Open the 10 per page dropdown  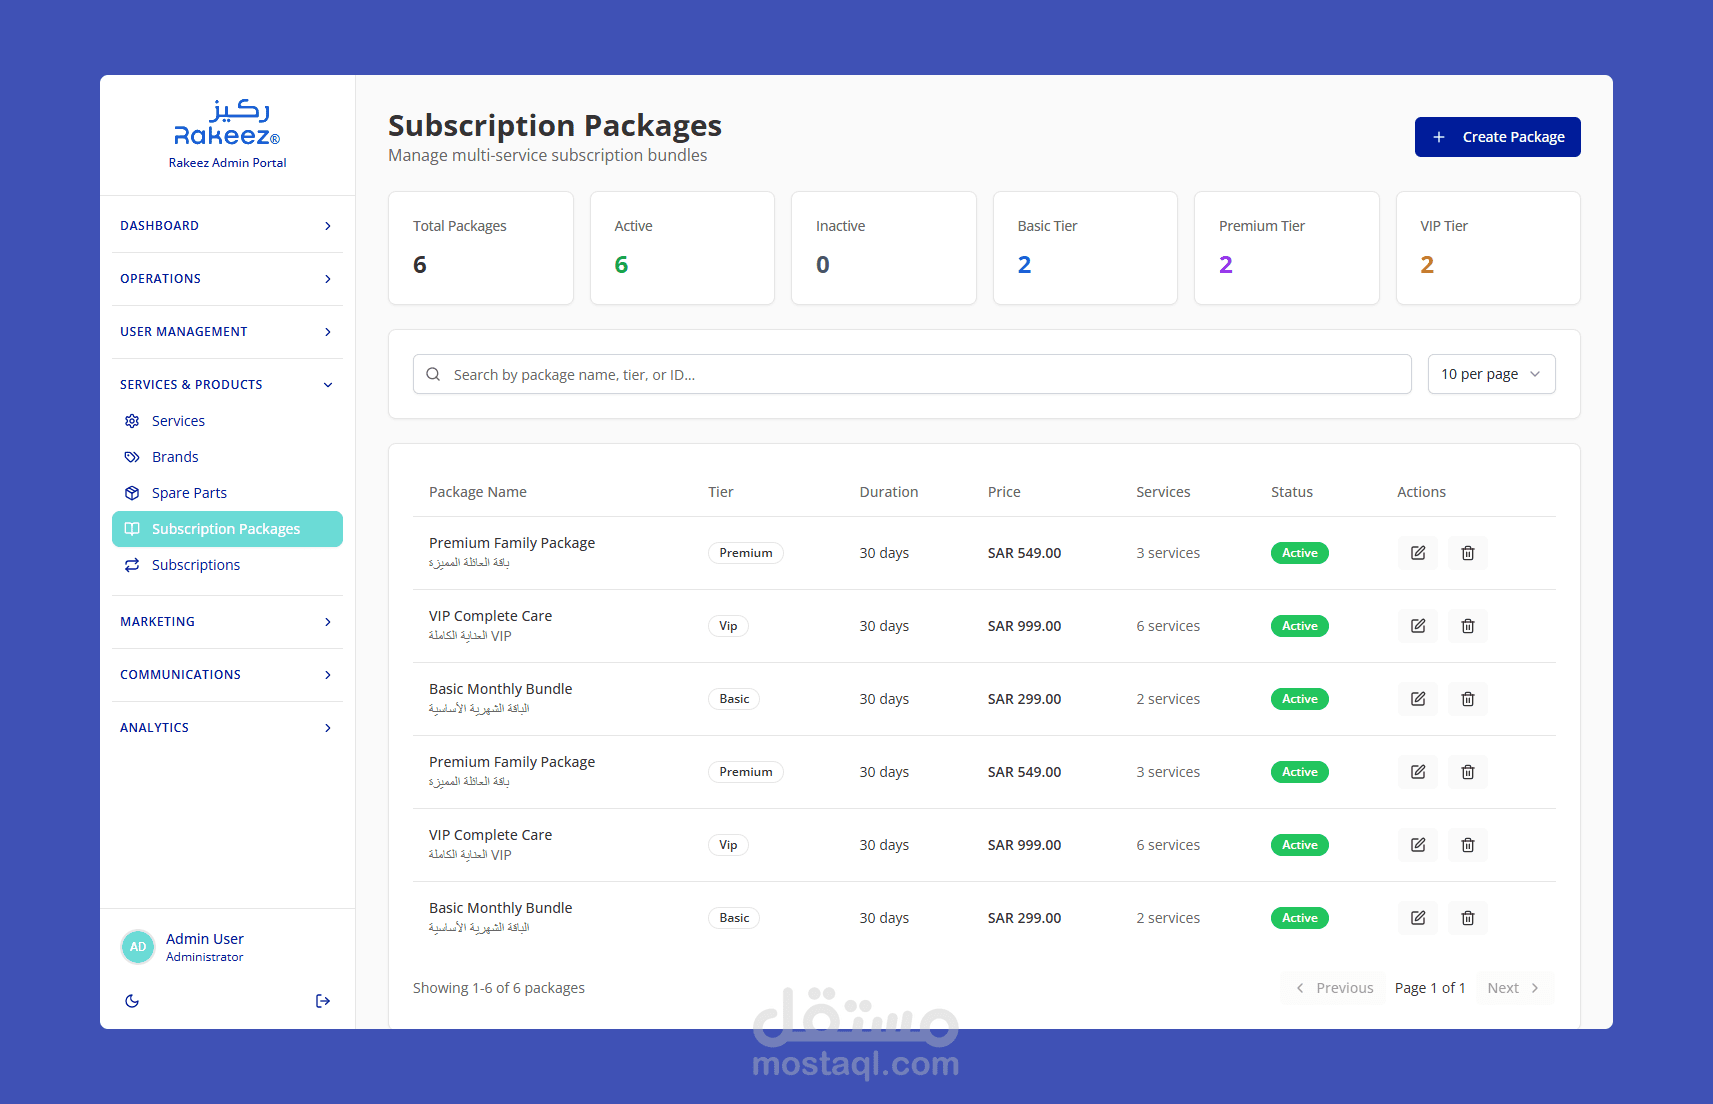coord(1491,374)
